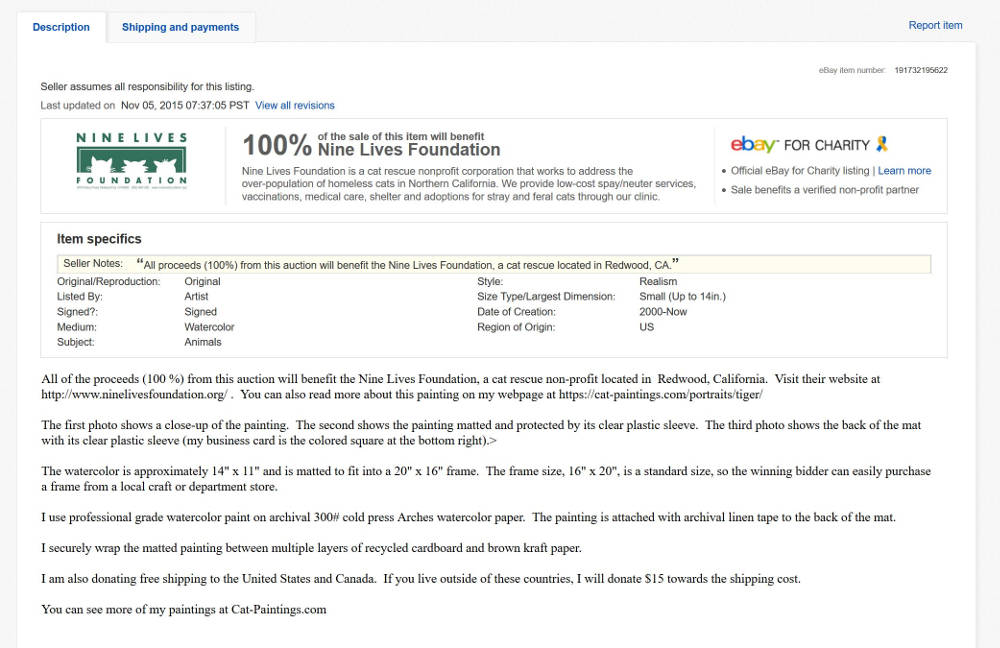The height and width of the screenshot is (648, 1000).
Task: Click the Nine Lives Foundation heading
Action: coord(409,150)
